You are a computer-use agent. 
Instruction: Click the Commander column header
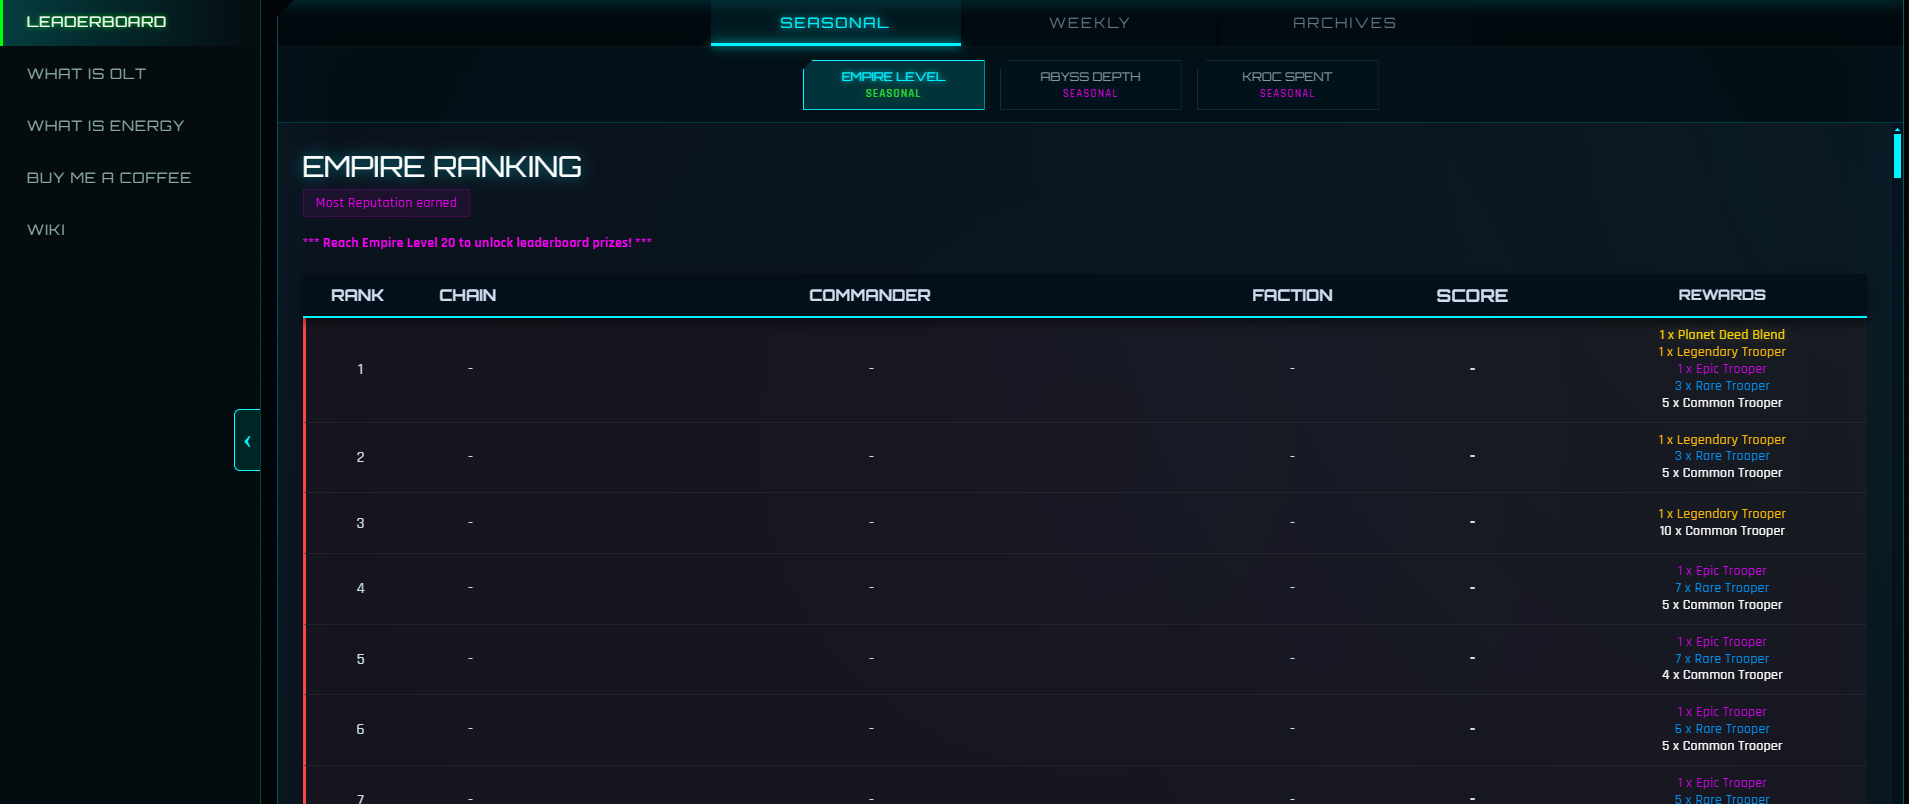click(869, 295)
